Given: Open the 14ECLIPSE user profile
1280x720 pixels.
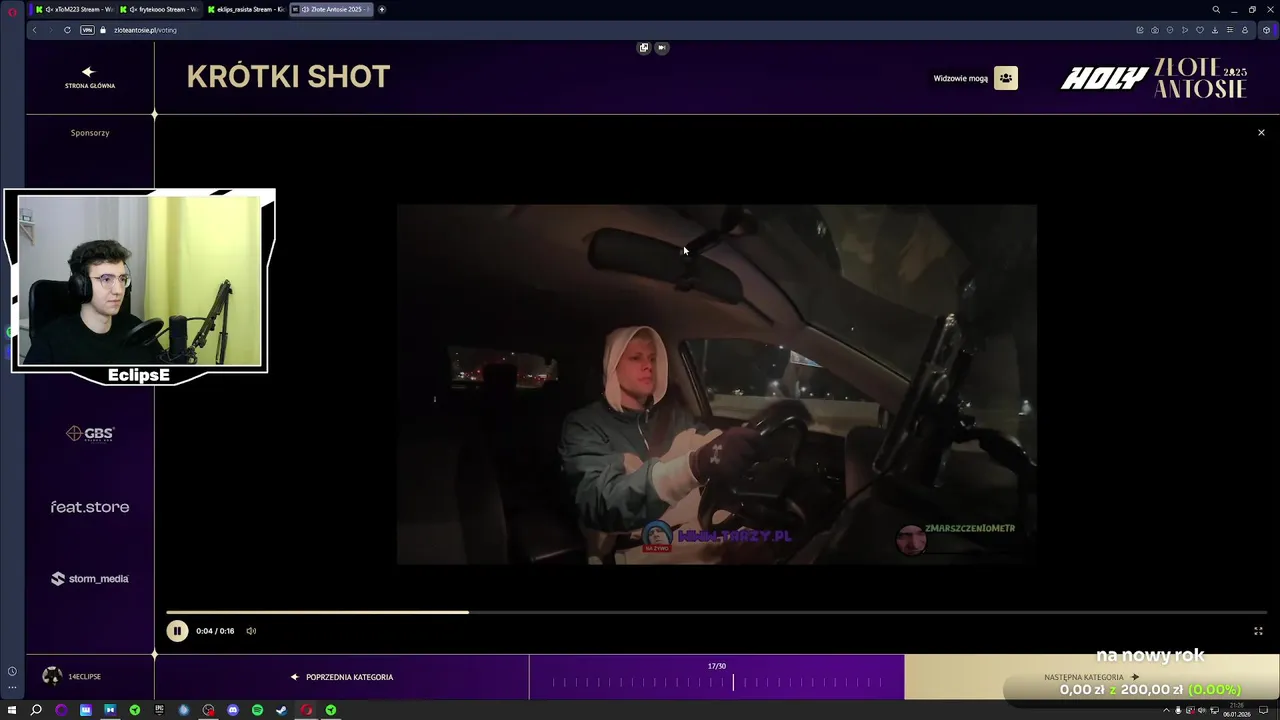Looking at the screenshot, I should pos(72,677).
